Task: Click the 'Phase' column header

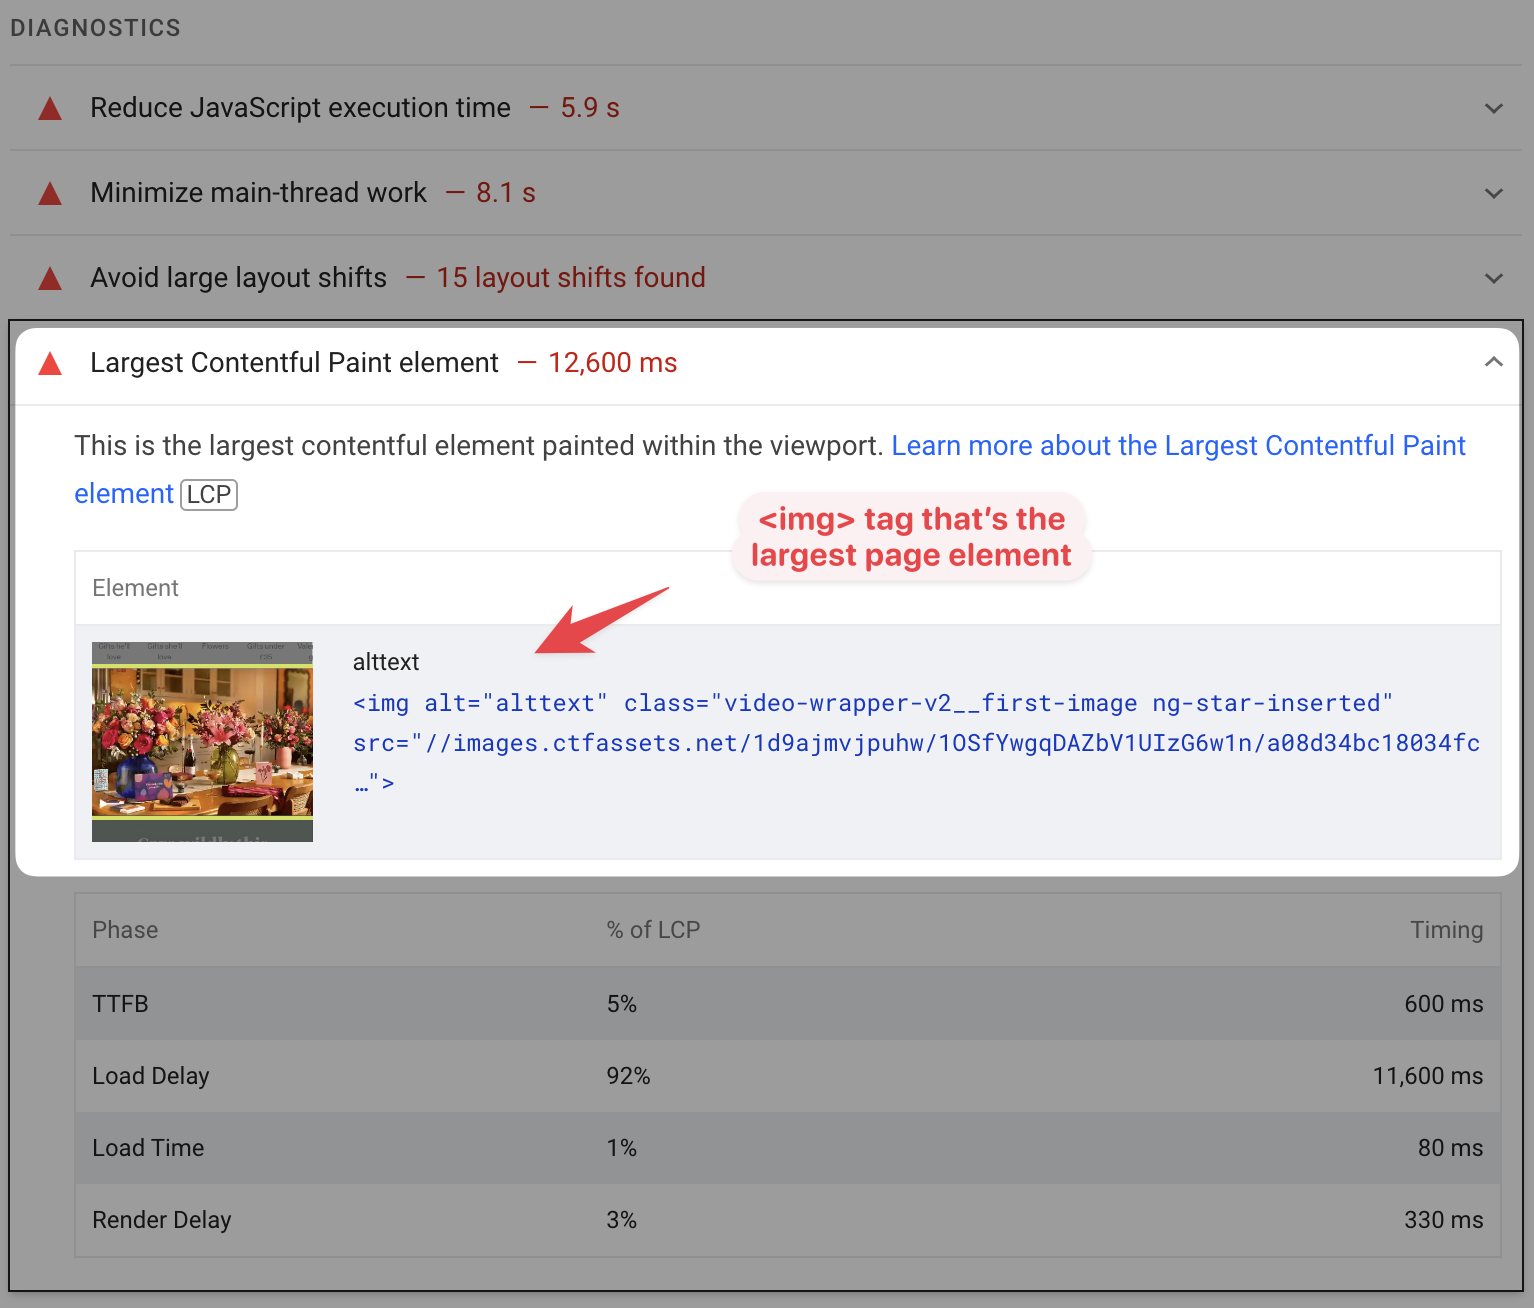Action: tap(125, 930)
